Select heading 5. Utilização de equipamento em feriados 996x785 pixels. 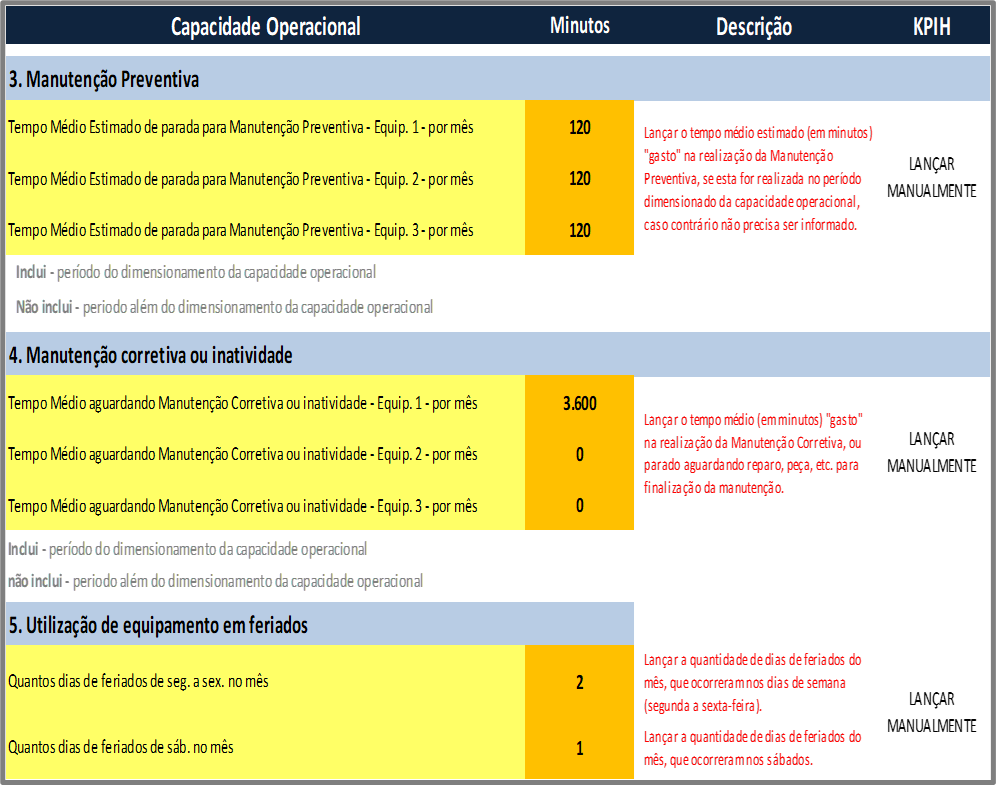[x=158, y=626]
